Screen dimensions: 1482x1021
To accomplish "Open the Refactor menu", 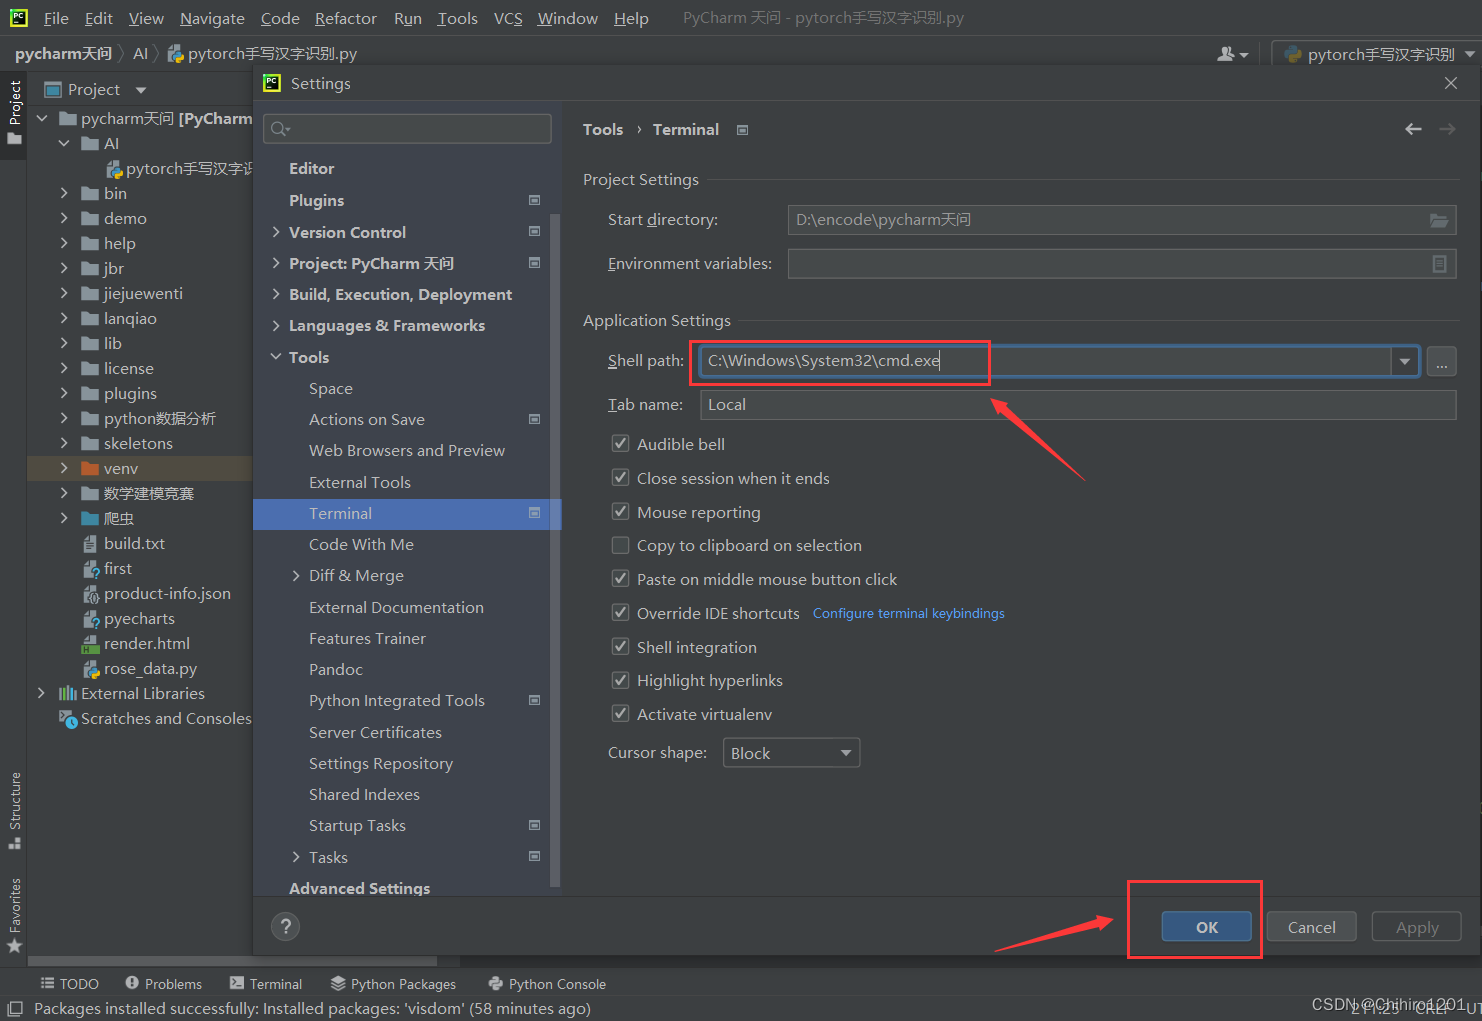I will coord(345,18).
